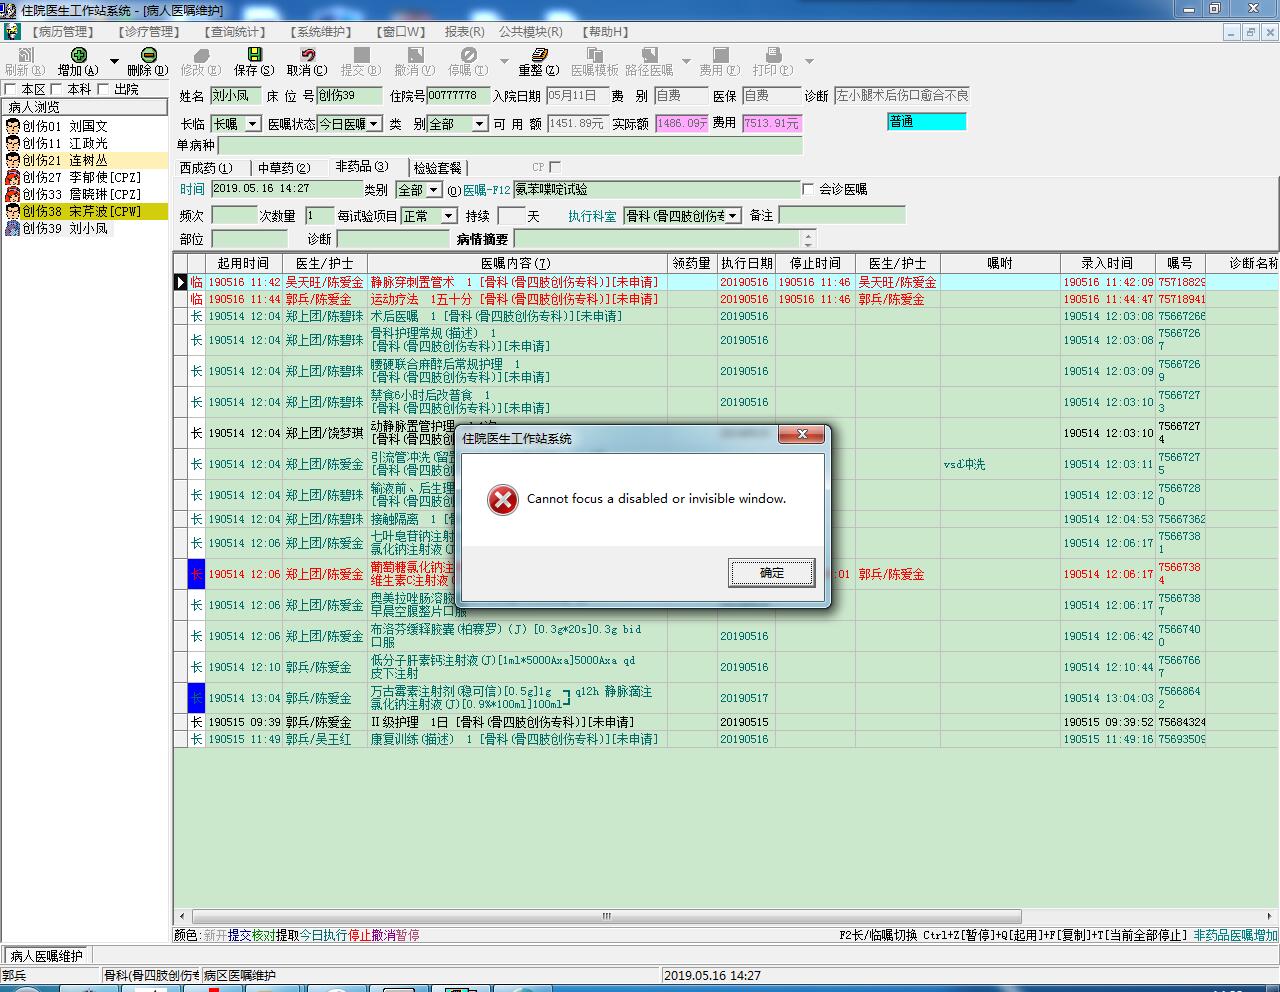Open the 执行科室 department dropdown

tap(733, 216)
